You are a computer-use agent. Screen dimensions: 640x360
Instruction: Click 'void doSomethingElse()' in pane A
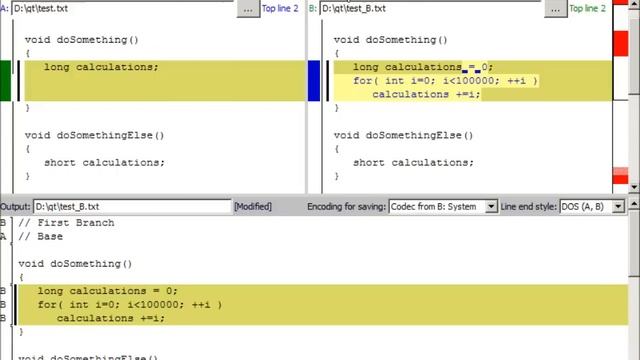pyautogui.click(x=94, y=136)
